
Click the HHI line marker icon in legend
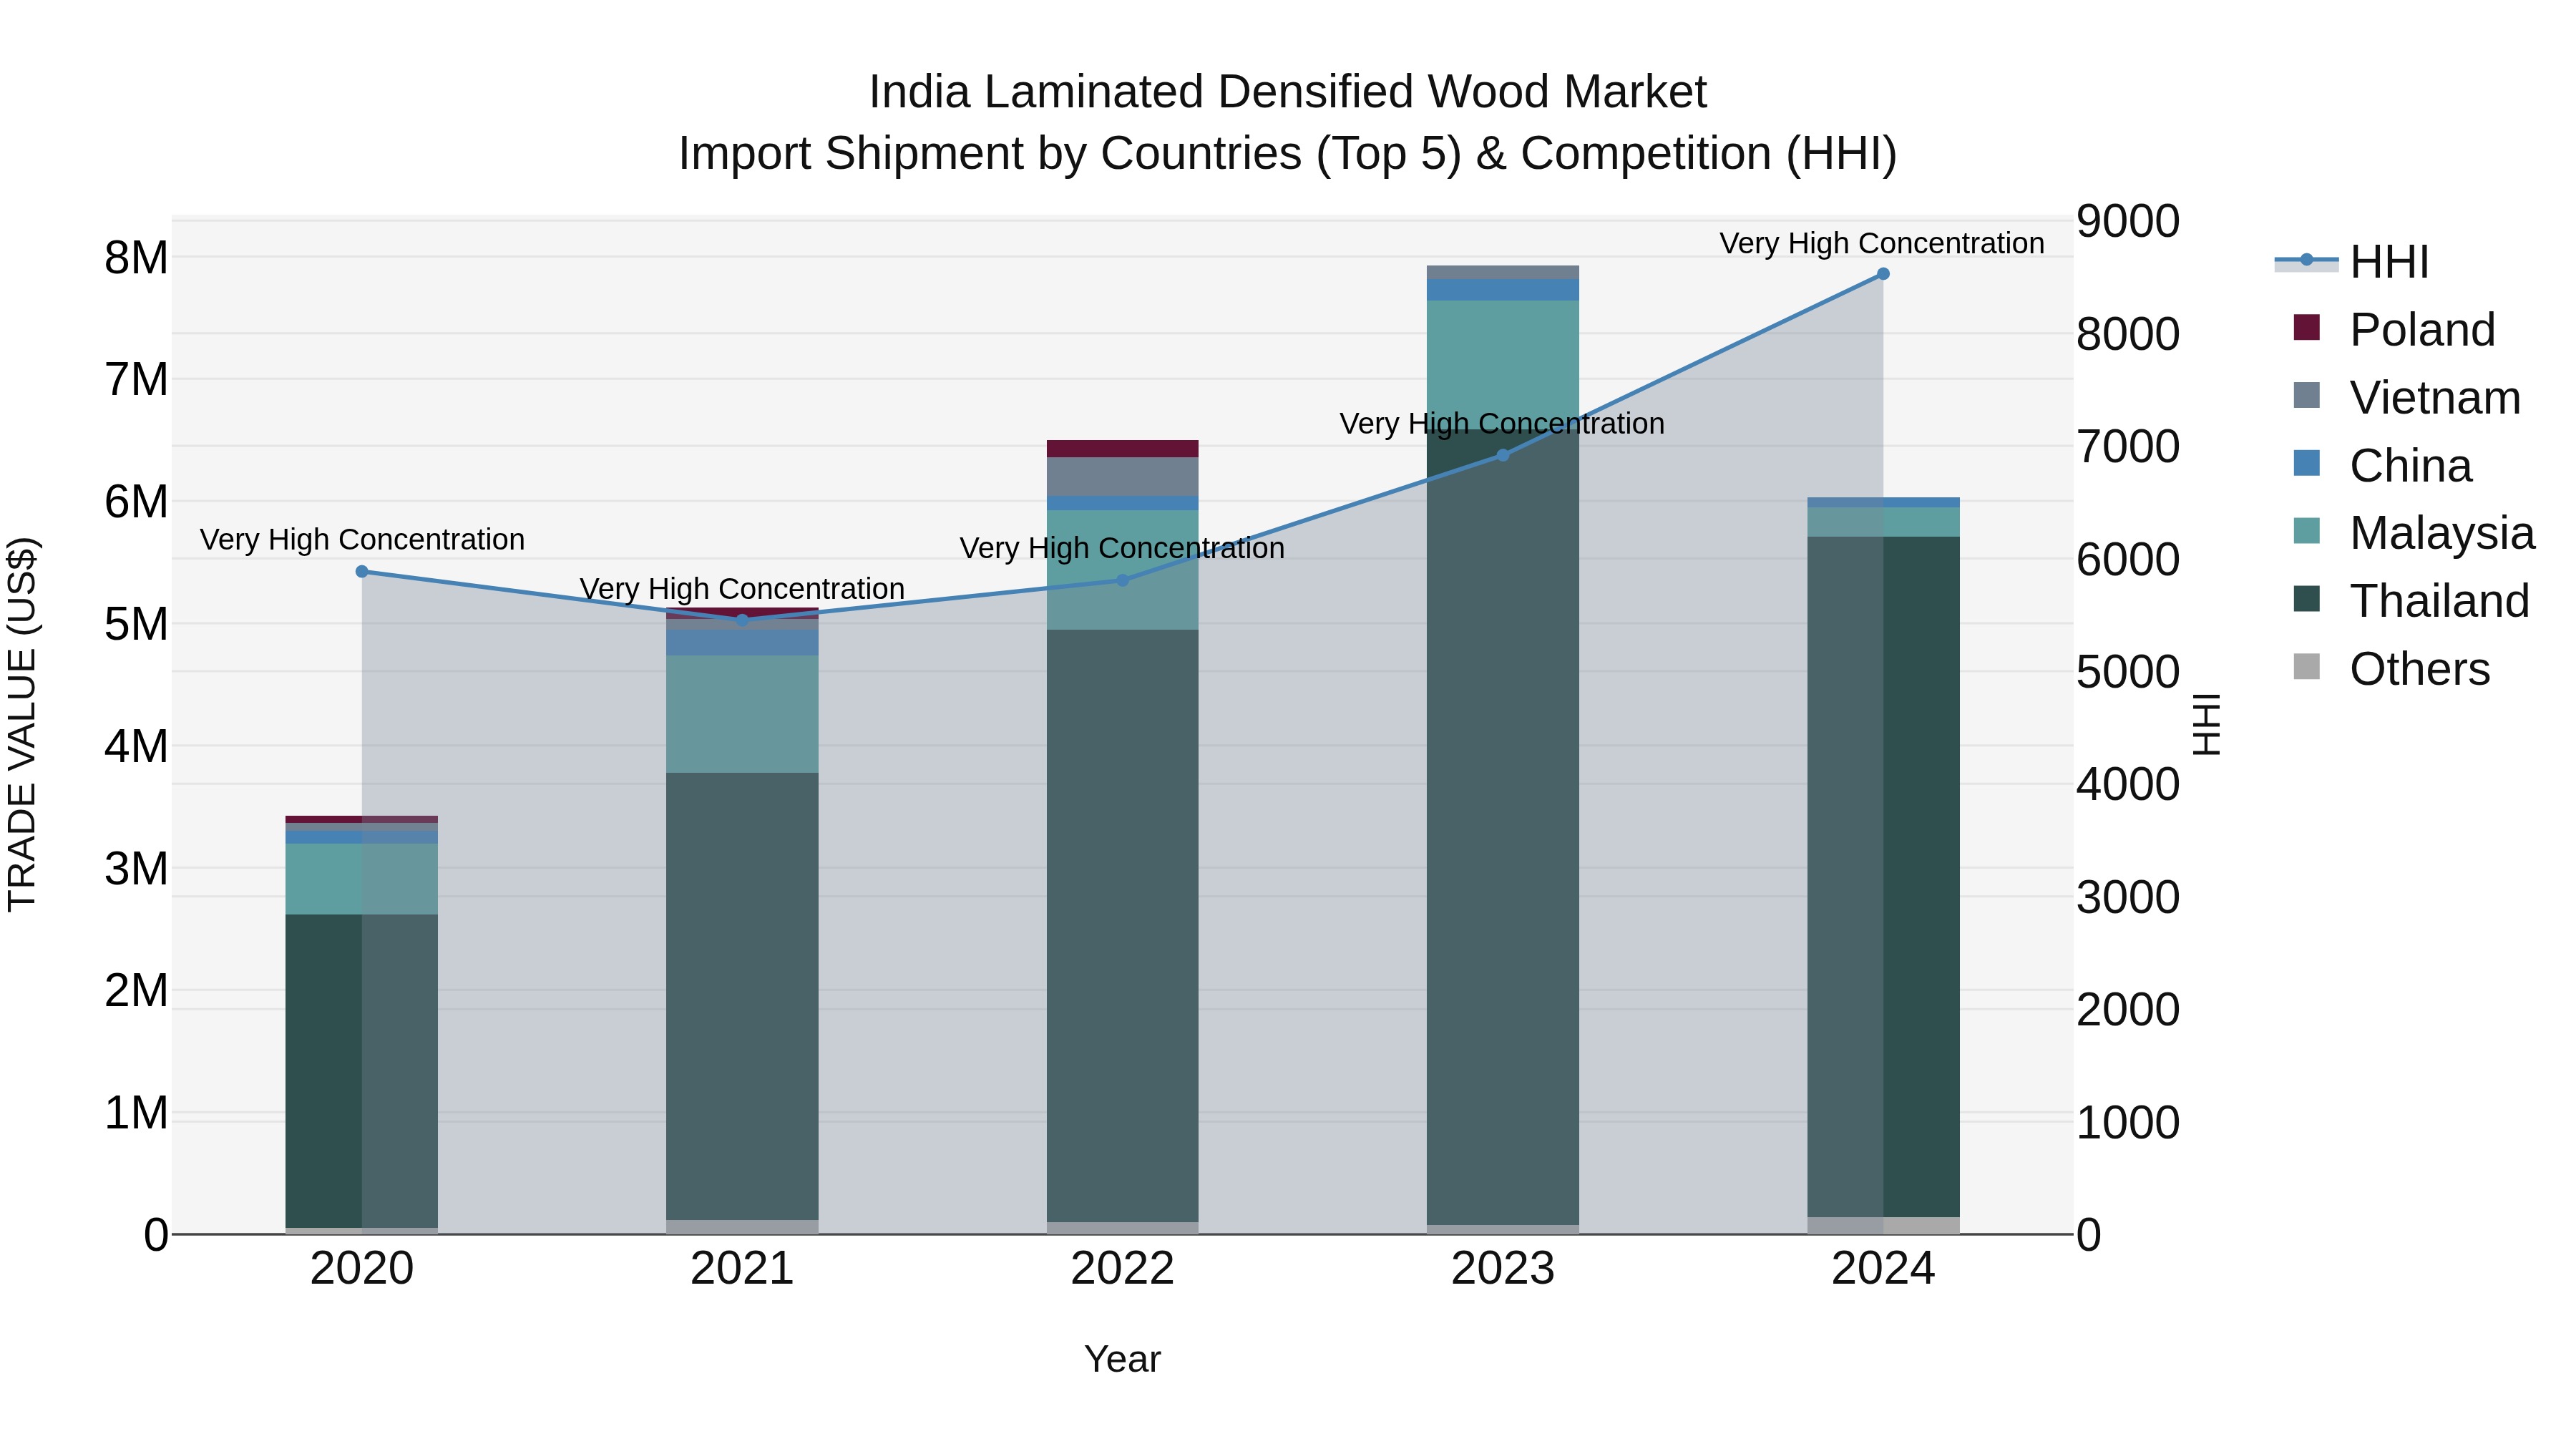[2306, 260]
